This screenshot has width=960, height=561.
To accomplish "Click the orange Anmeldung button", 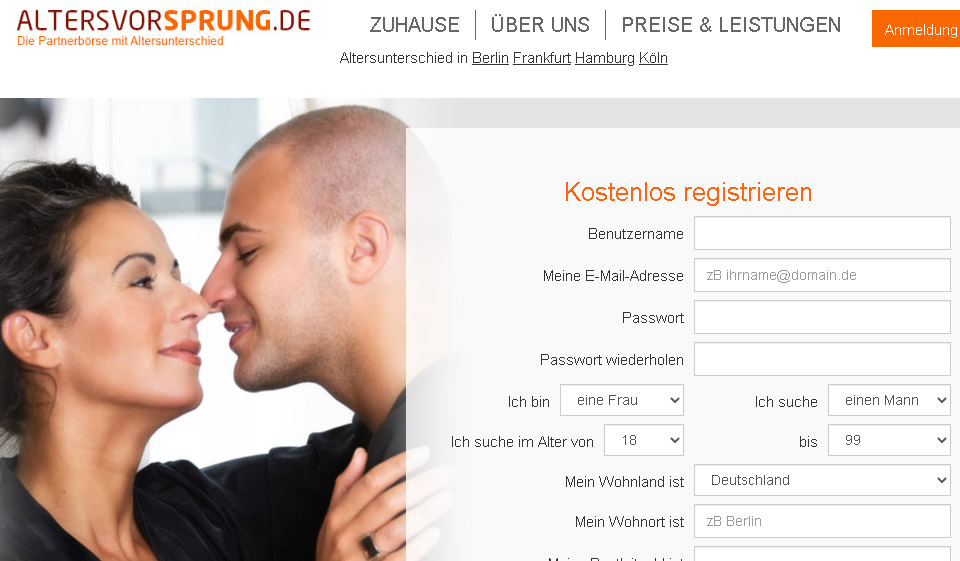I will pyautogui.click(x=916, y=29).
